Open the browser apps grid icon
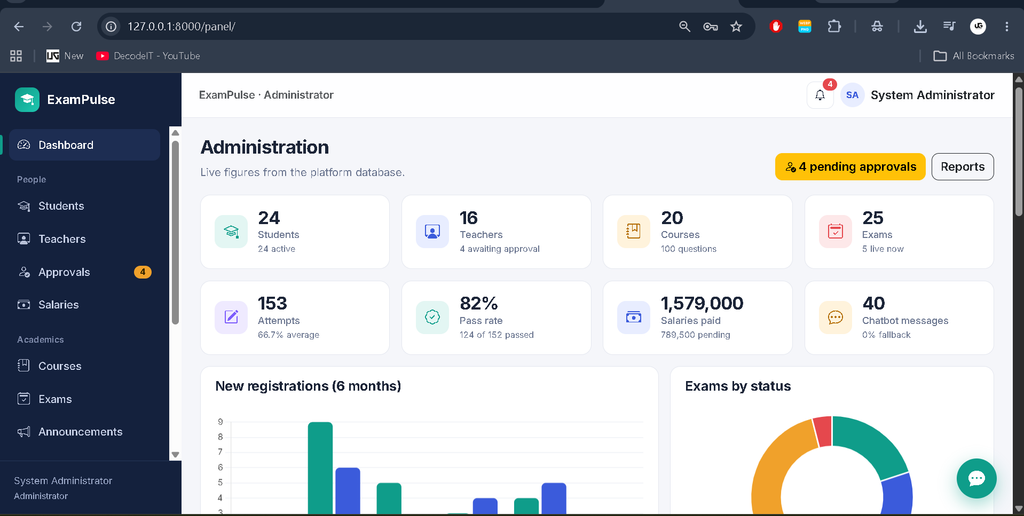This screenshot has width=1024, height=516. click(16, 56)
